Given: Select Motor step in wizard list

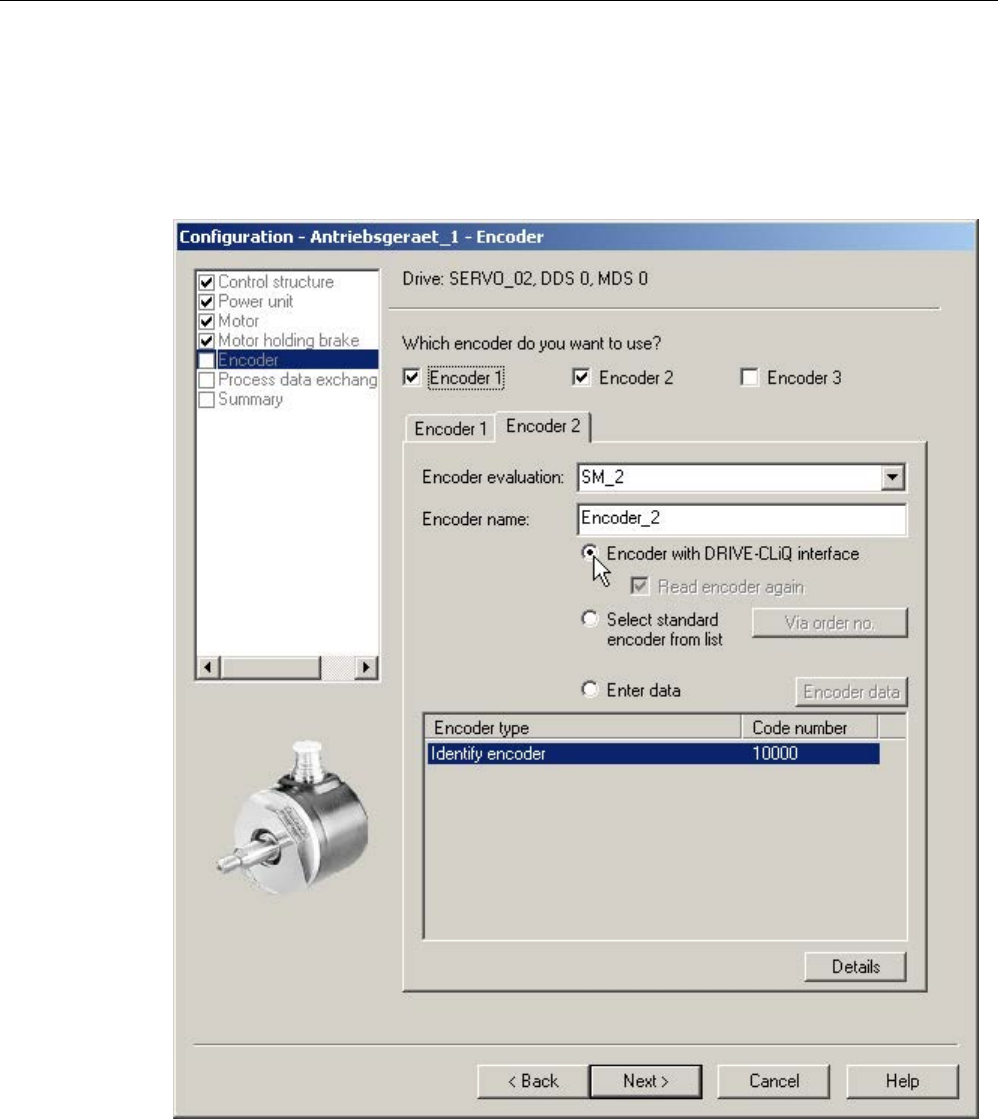Looking at the screenshot, I should (238, 320).
